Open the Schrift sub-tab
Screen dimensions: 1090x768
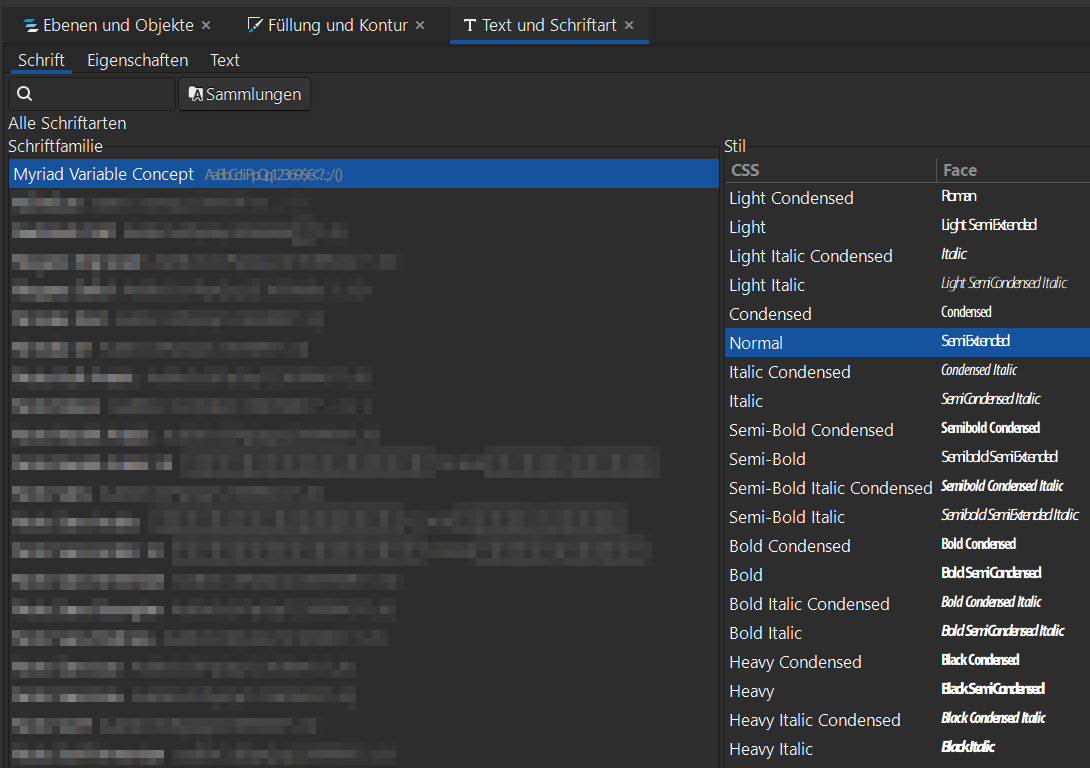[x=41, y=60]
